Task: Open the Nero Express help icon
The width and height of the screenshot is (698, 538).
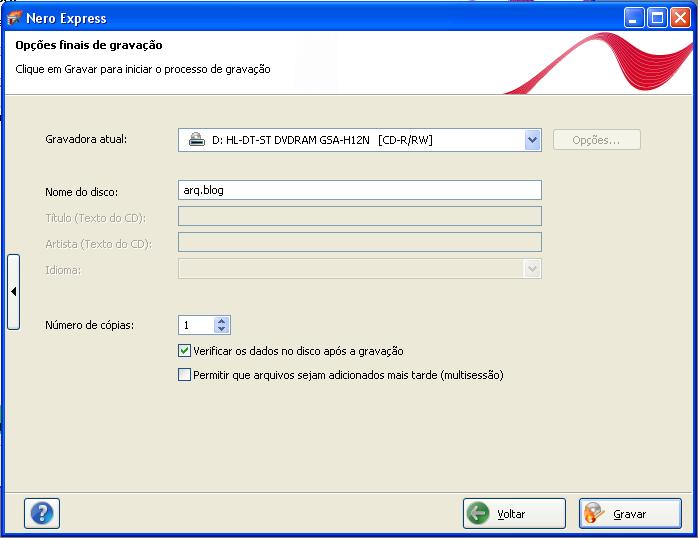Action: click(x=42, y=514)
